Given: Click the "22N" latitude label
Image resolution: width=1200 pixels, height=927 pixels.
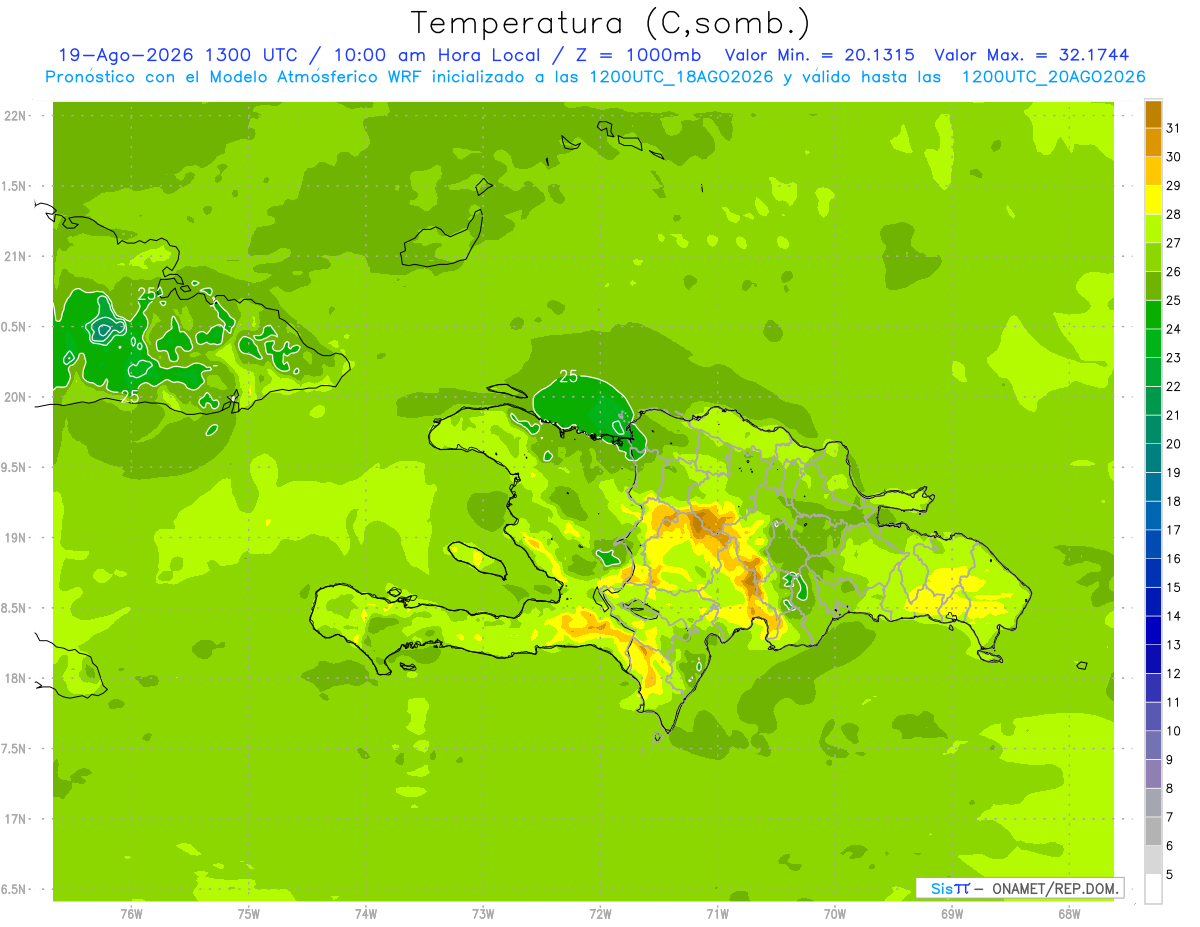Looking at the screenshot, I should pyautogui.click(x=15, y=116).
